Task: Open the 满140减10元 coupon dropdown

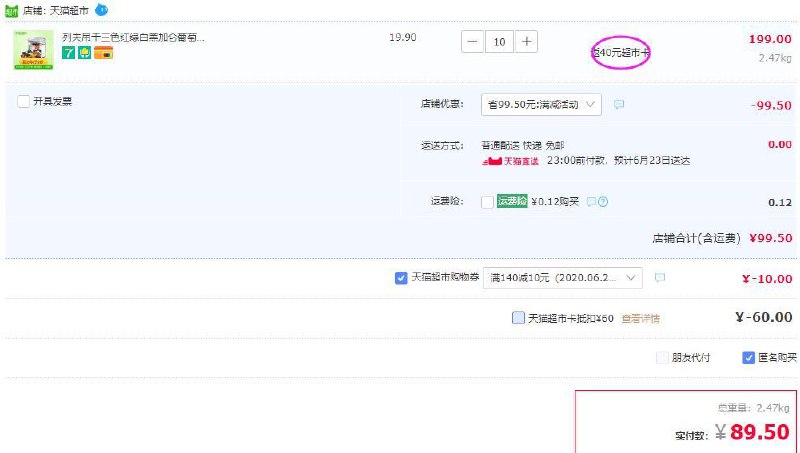Action: click(562, 278)
